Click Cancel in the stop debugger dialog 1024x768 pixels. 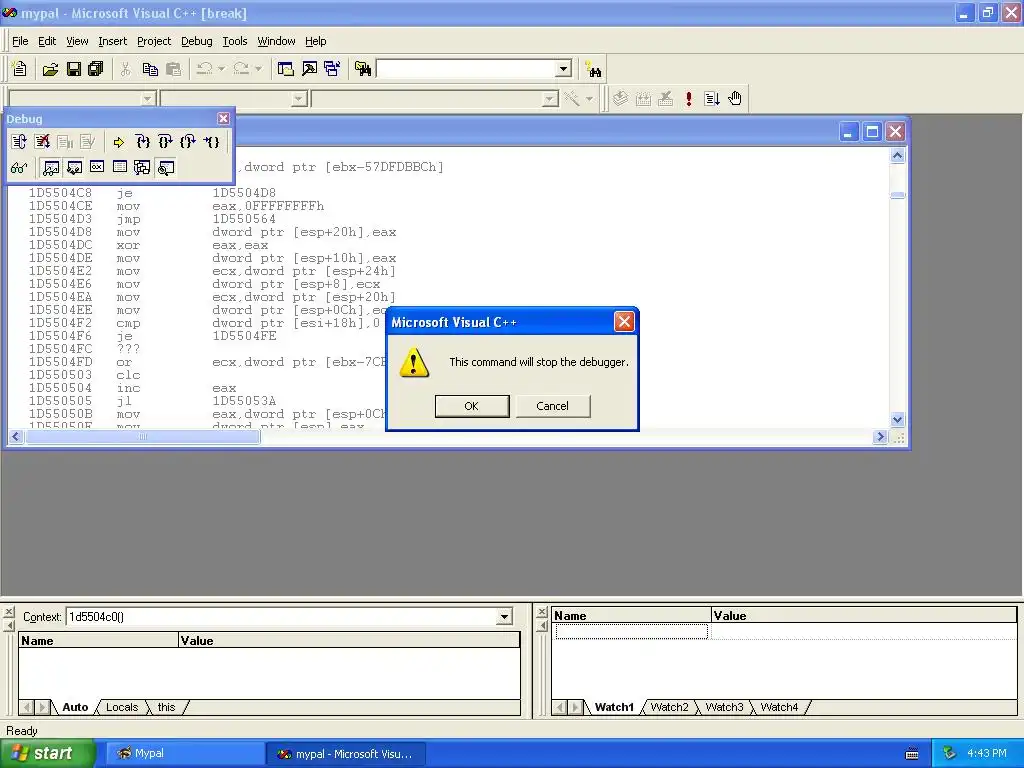click(552, 406)
